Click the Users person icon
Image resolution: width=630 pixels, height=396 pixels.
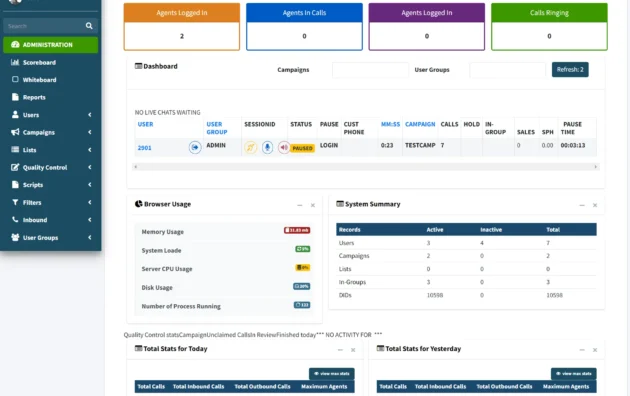15,114
